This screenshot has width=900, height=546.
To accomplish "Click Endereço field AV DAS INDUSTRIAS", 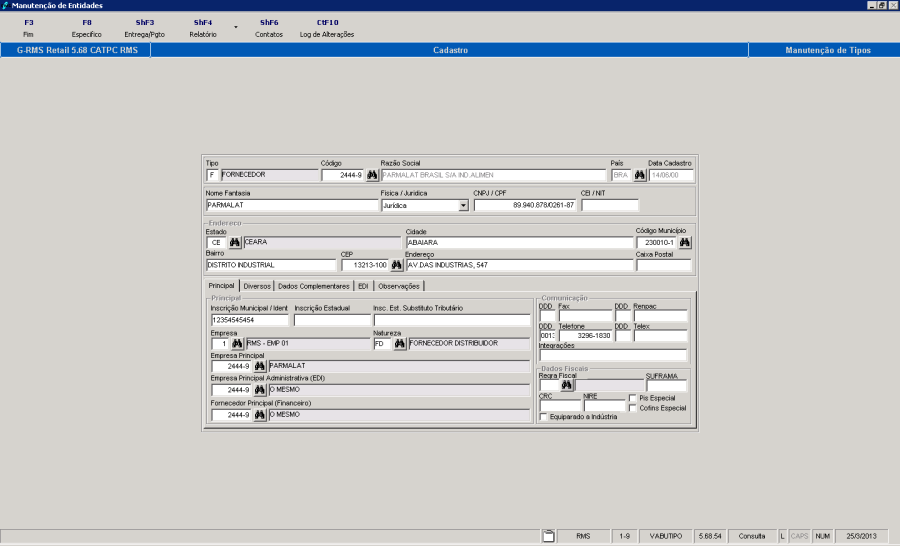I will point(519,265).
